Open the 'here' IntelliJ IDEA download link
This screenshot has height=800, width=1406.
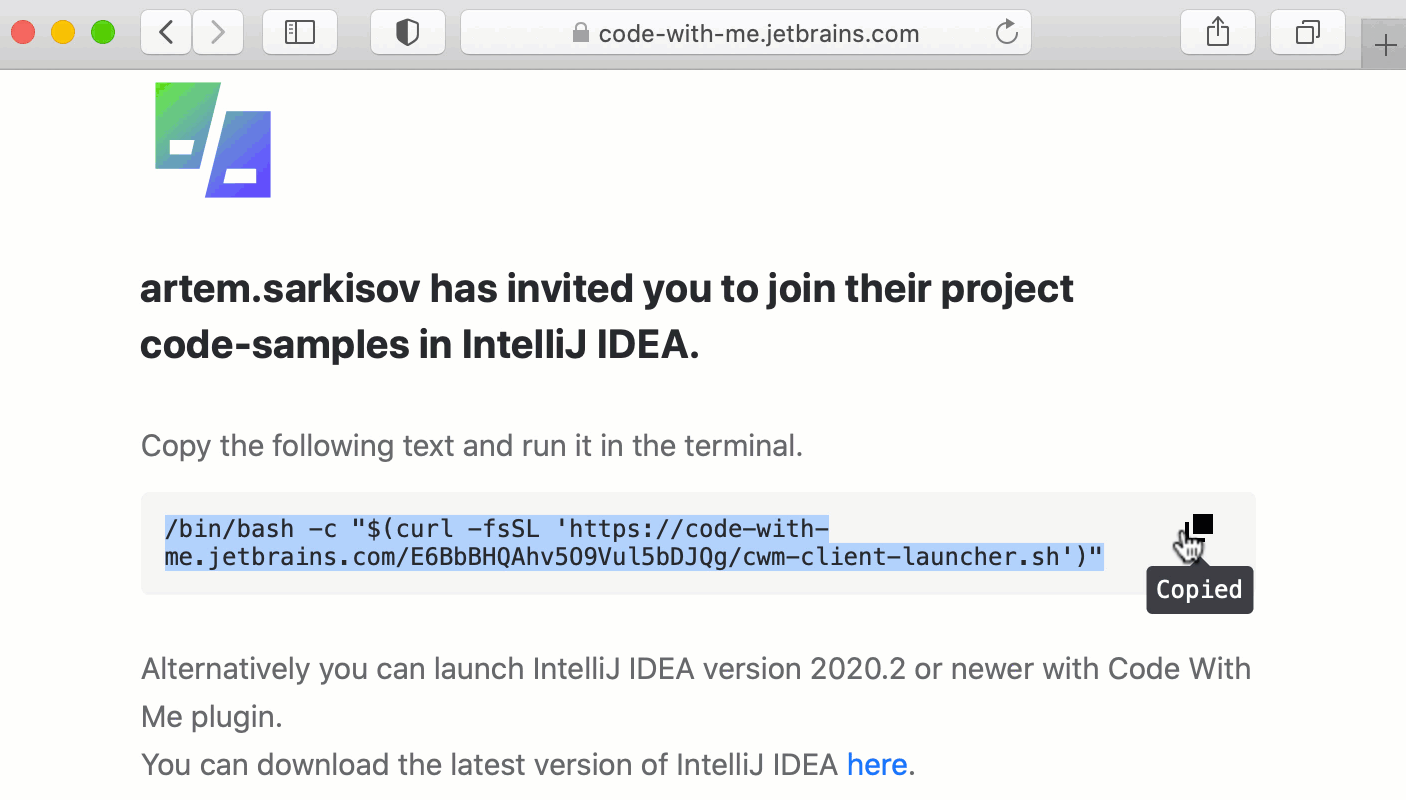pos(877,765)
